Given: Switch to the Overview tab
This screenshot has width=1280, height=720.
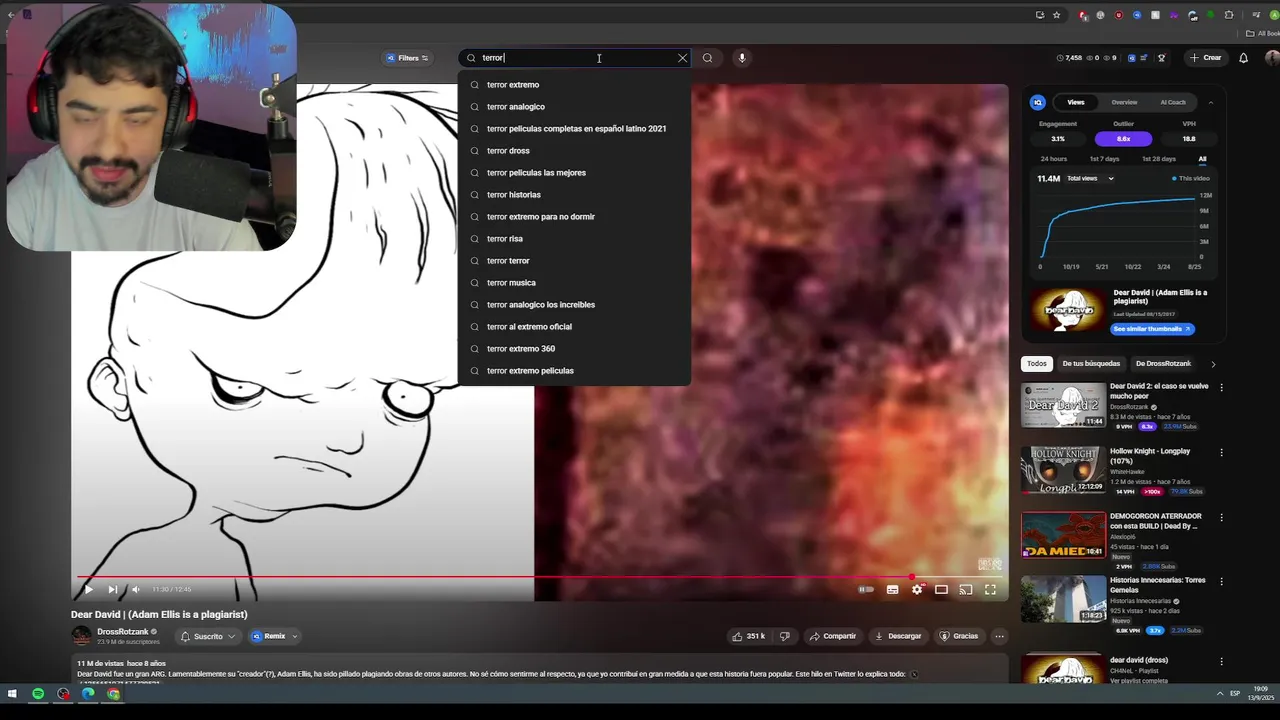Looking at the screenshot, I should (1124, 102).
